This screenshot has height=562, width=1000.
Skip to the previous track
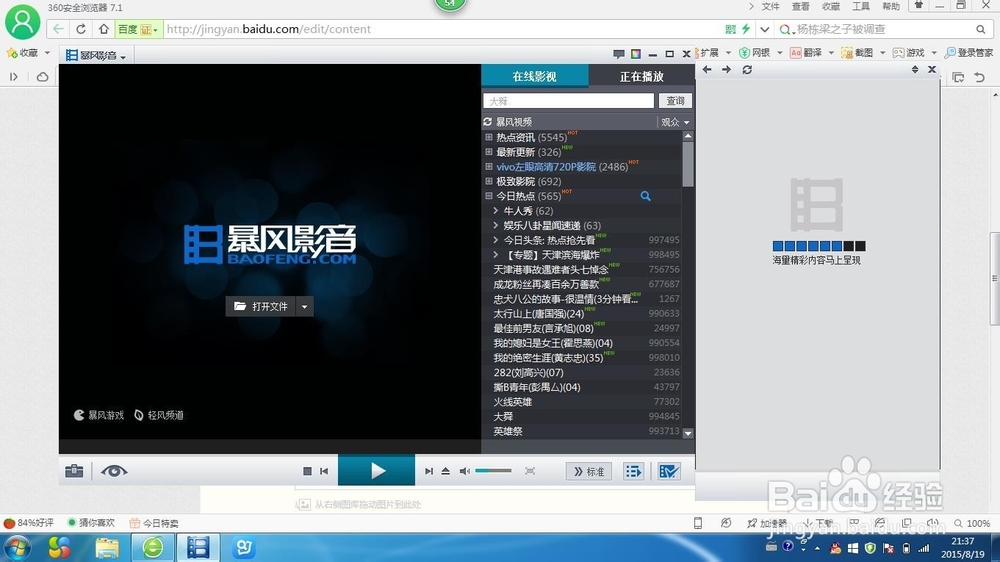click(x=324, y=471)
